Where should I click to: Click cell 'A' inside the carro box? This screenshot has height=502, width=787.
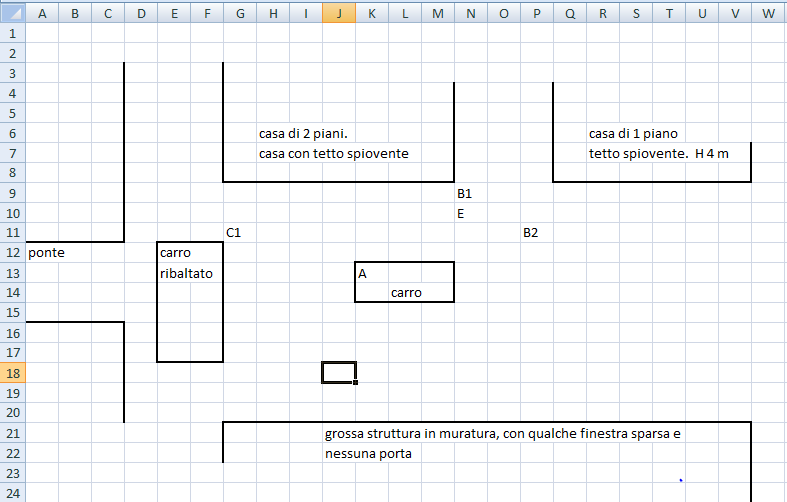[x=363, y=273]
